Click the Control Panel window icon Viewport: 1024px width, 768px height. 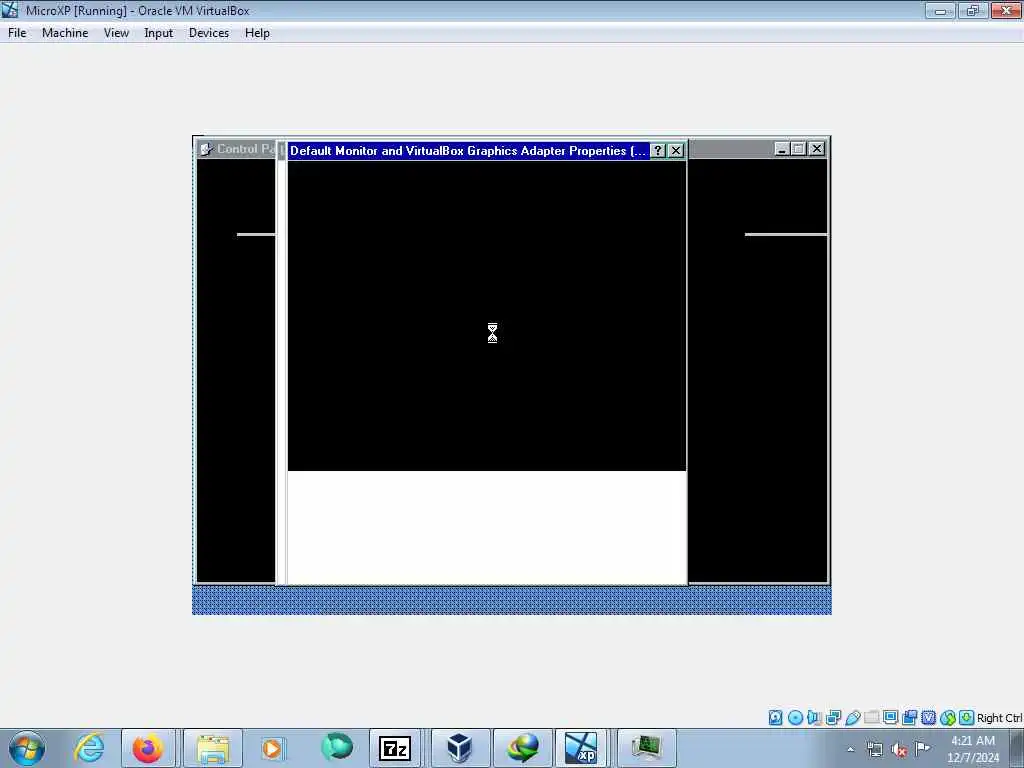click(206, 149)
